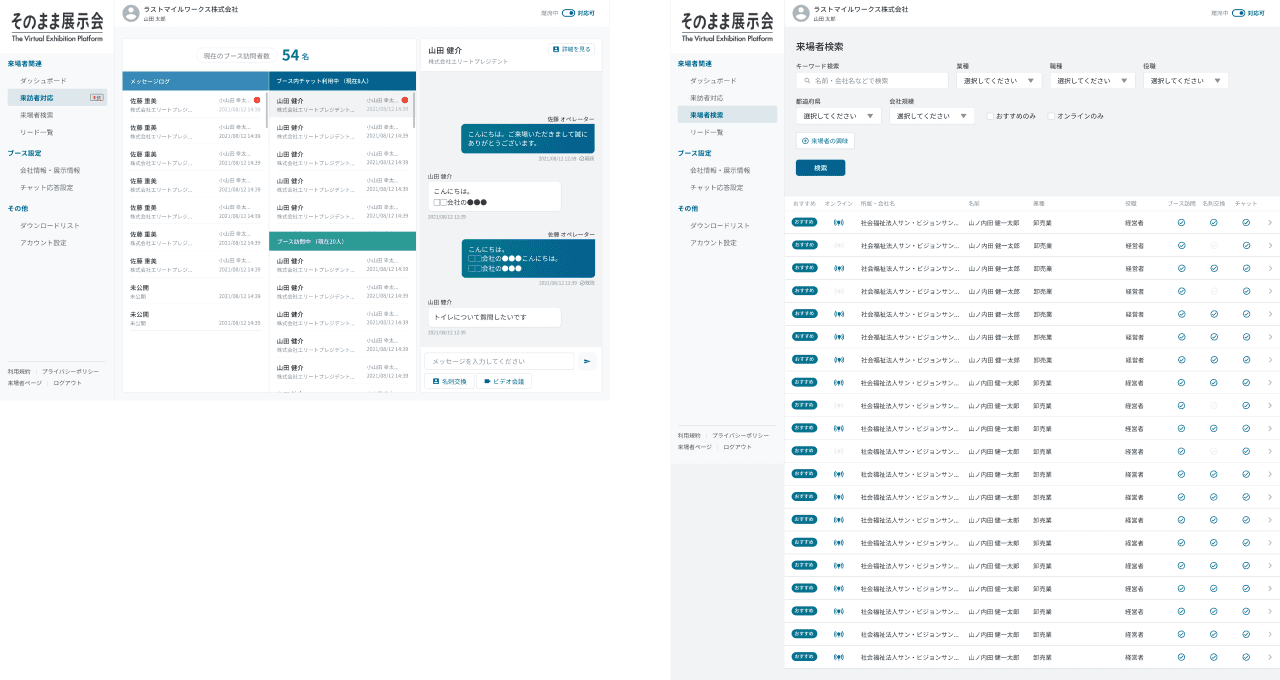Toggle the 対応可 switch above the chat panel
Screen dimensions: 1280x680
(x=568, y=13)
